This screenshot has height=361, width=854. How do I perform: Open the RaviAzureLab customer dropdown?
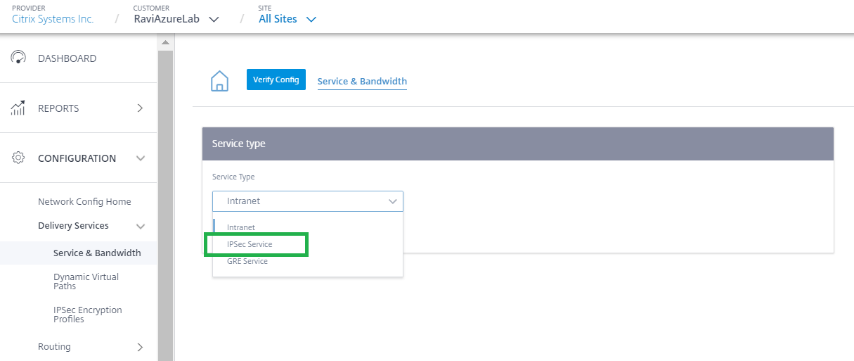176,19
